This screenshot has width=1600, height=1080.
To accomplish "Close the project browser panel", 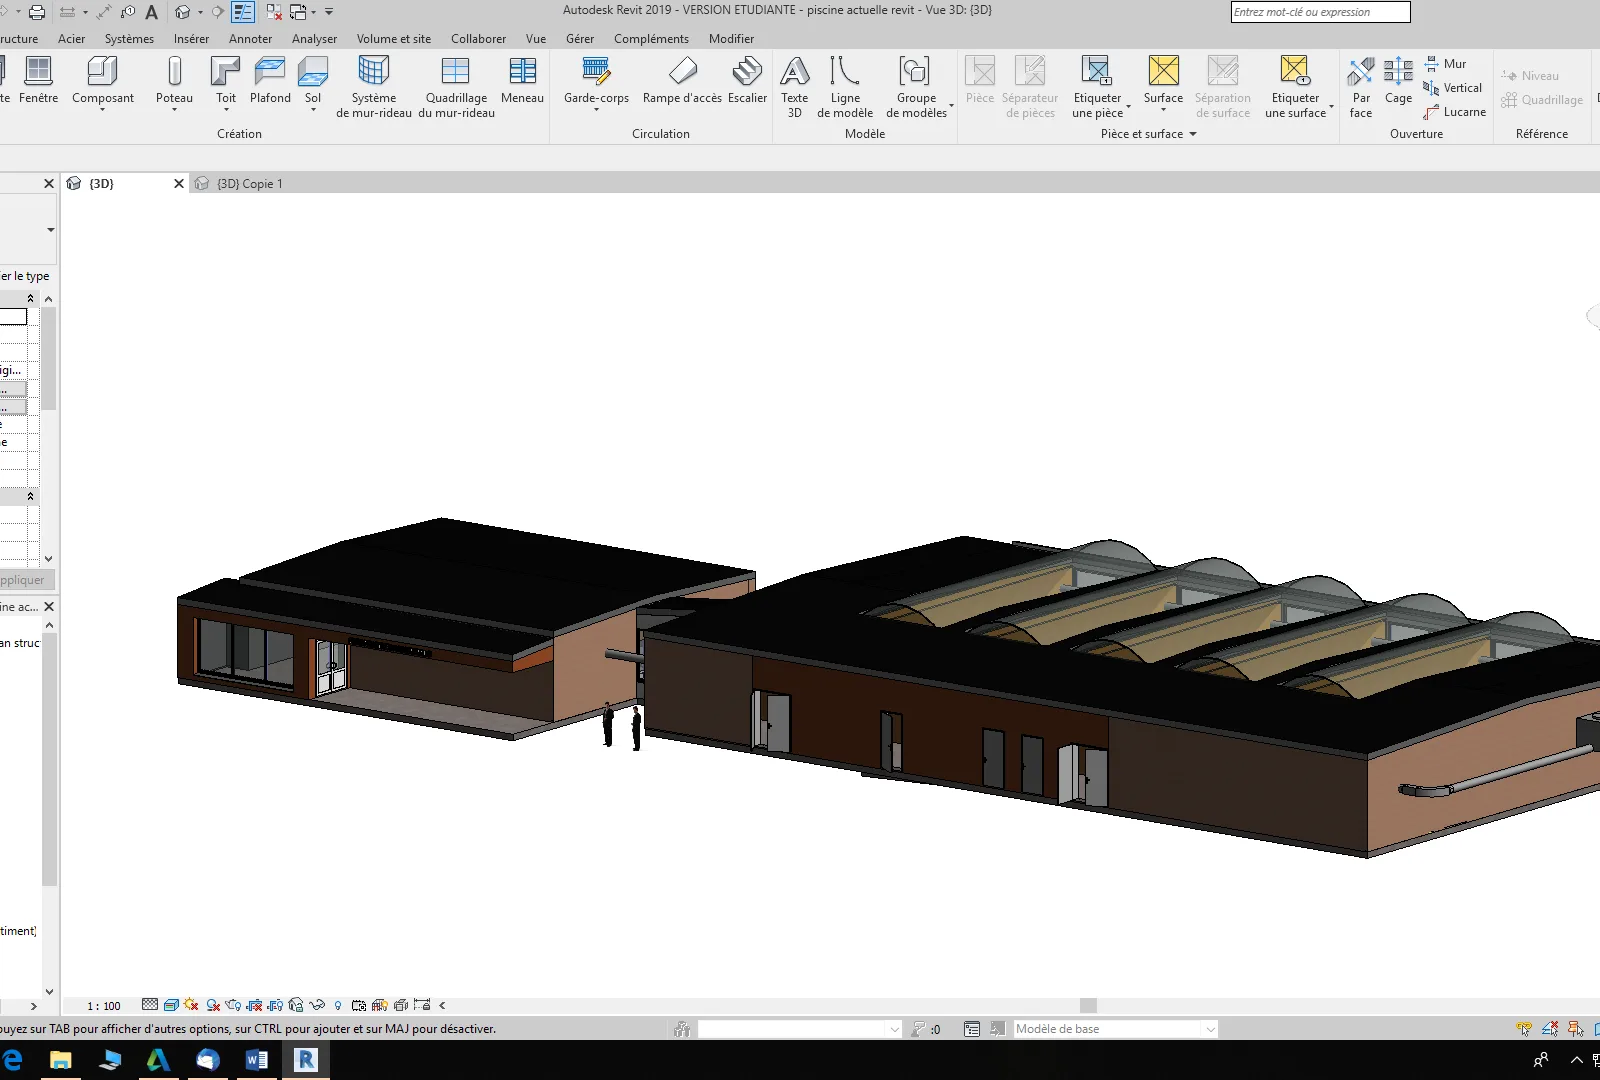I will click(x=49, y=607).
